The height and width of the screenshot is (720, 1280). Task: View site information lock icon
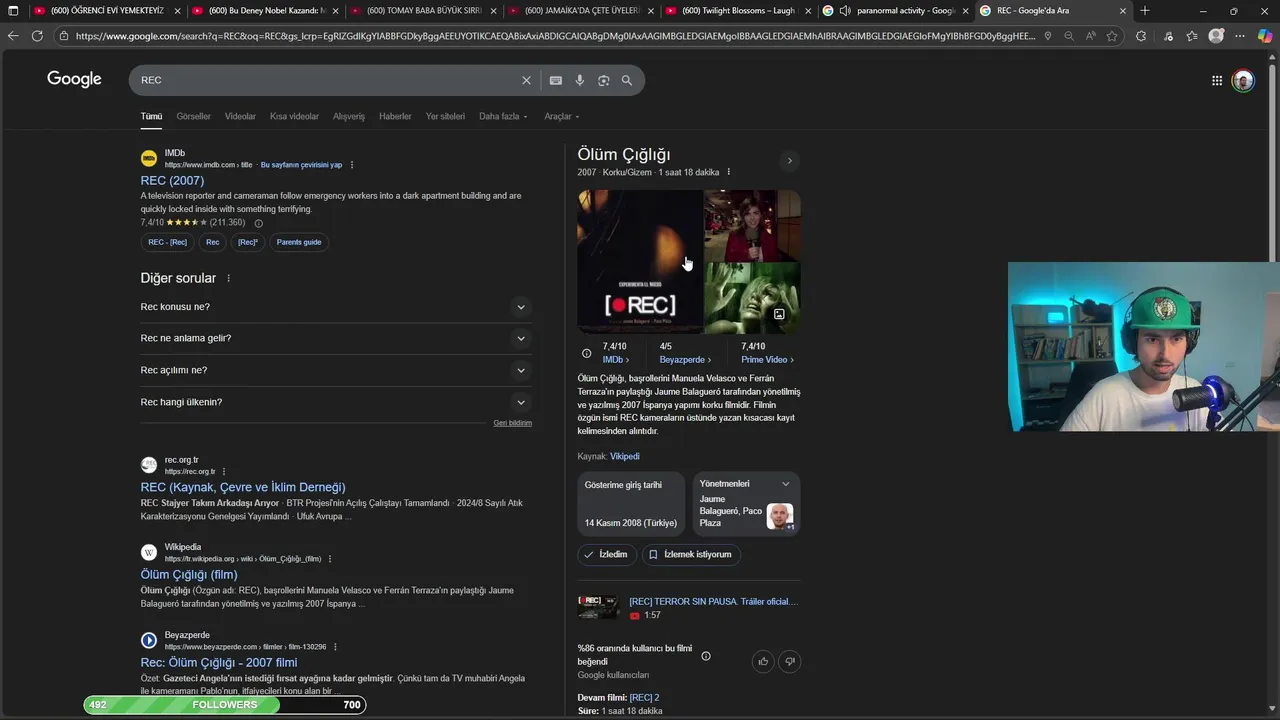click(64, 36)
